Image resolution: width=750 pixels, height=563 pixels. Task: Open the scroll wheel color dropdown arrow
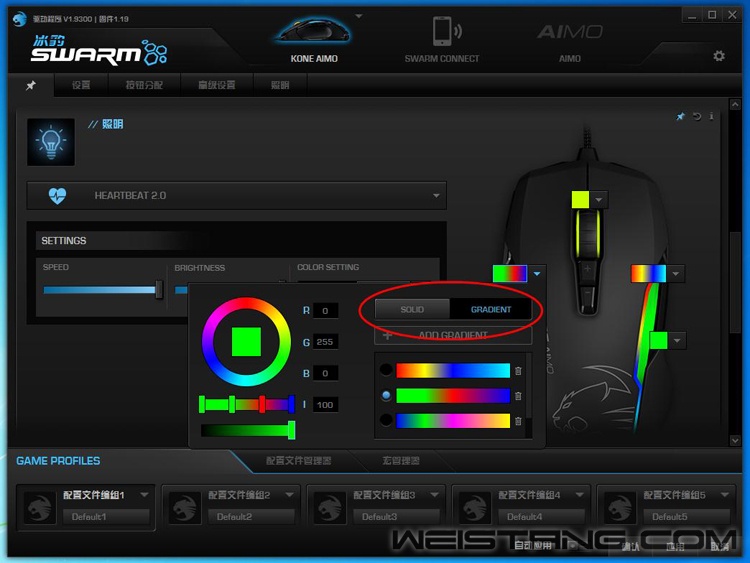pos(599,200)
